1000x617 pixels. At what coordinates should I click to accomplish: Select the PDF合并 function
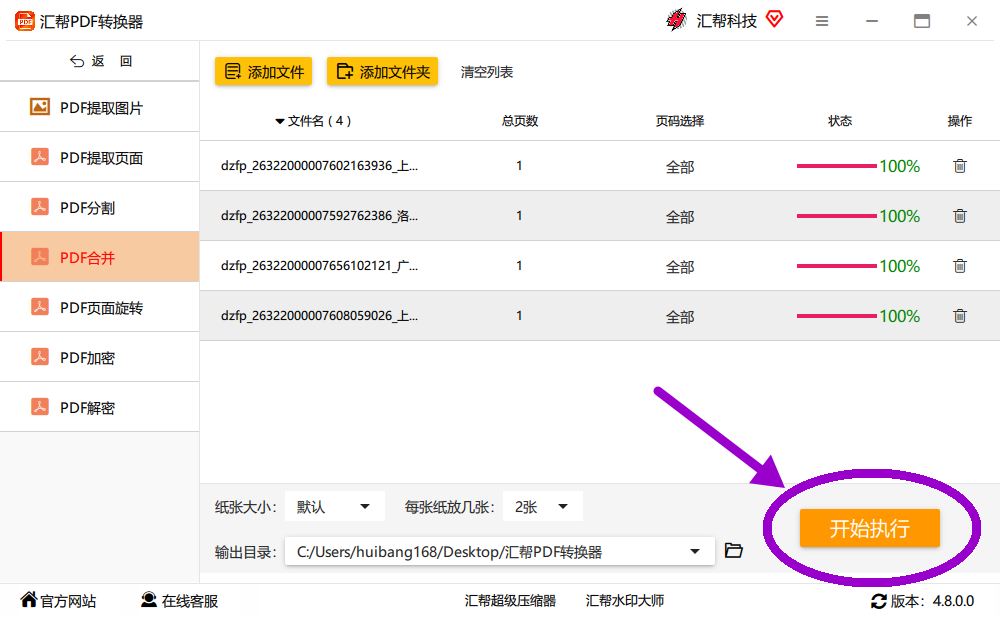click(99, 257)
